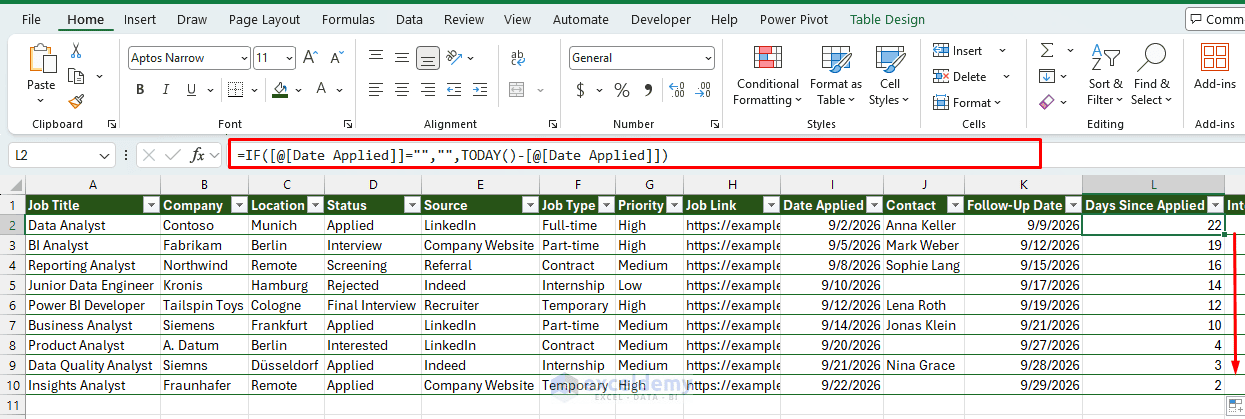Viewport: 1245px width, 419px height.
Task: Apply Percent Style format
Action: click(x=622, y=90)
